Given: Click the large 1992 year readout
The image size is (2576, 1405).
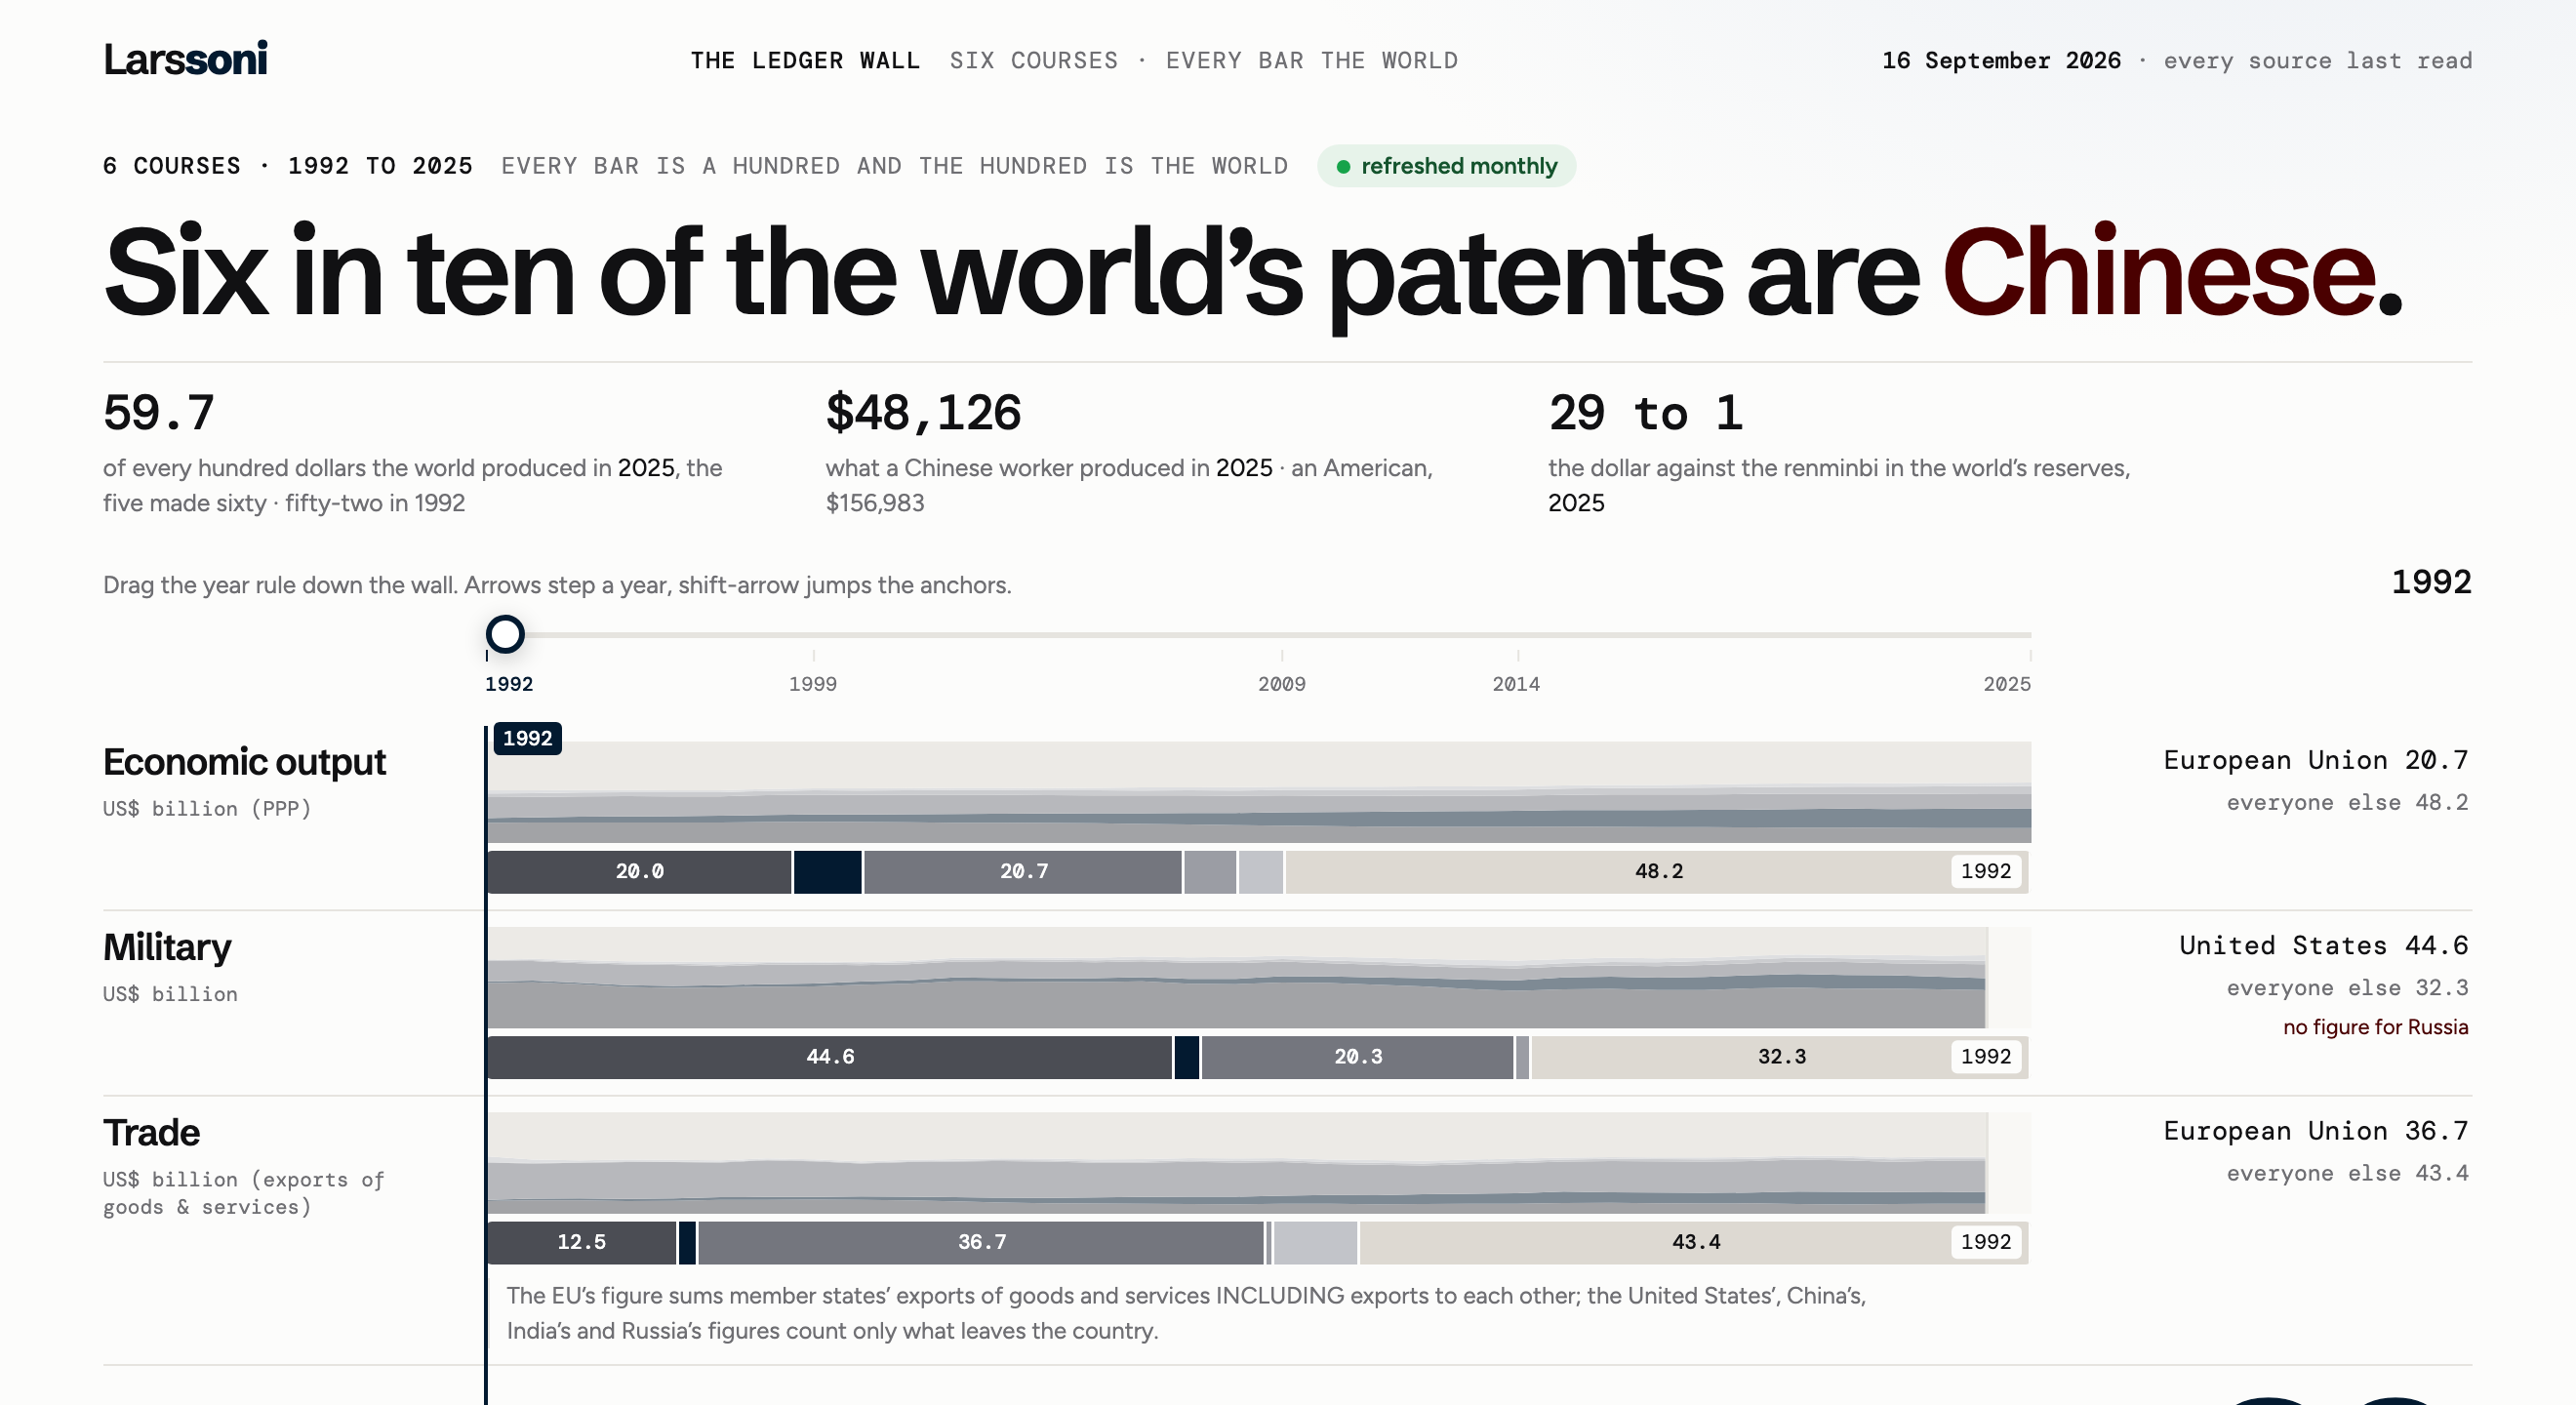Looking at the screenshot, I should [2431, 582].
